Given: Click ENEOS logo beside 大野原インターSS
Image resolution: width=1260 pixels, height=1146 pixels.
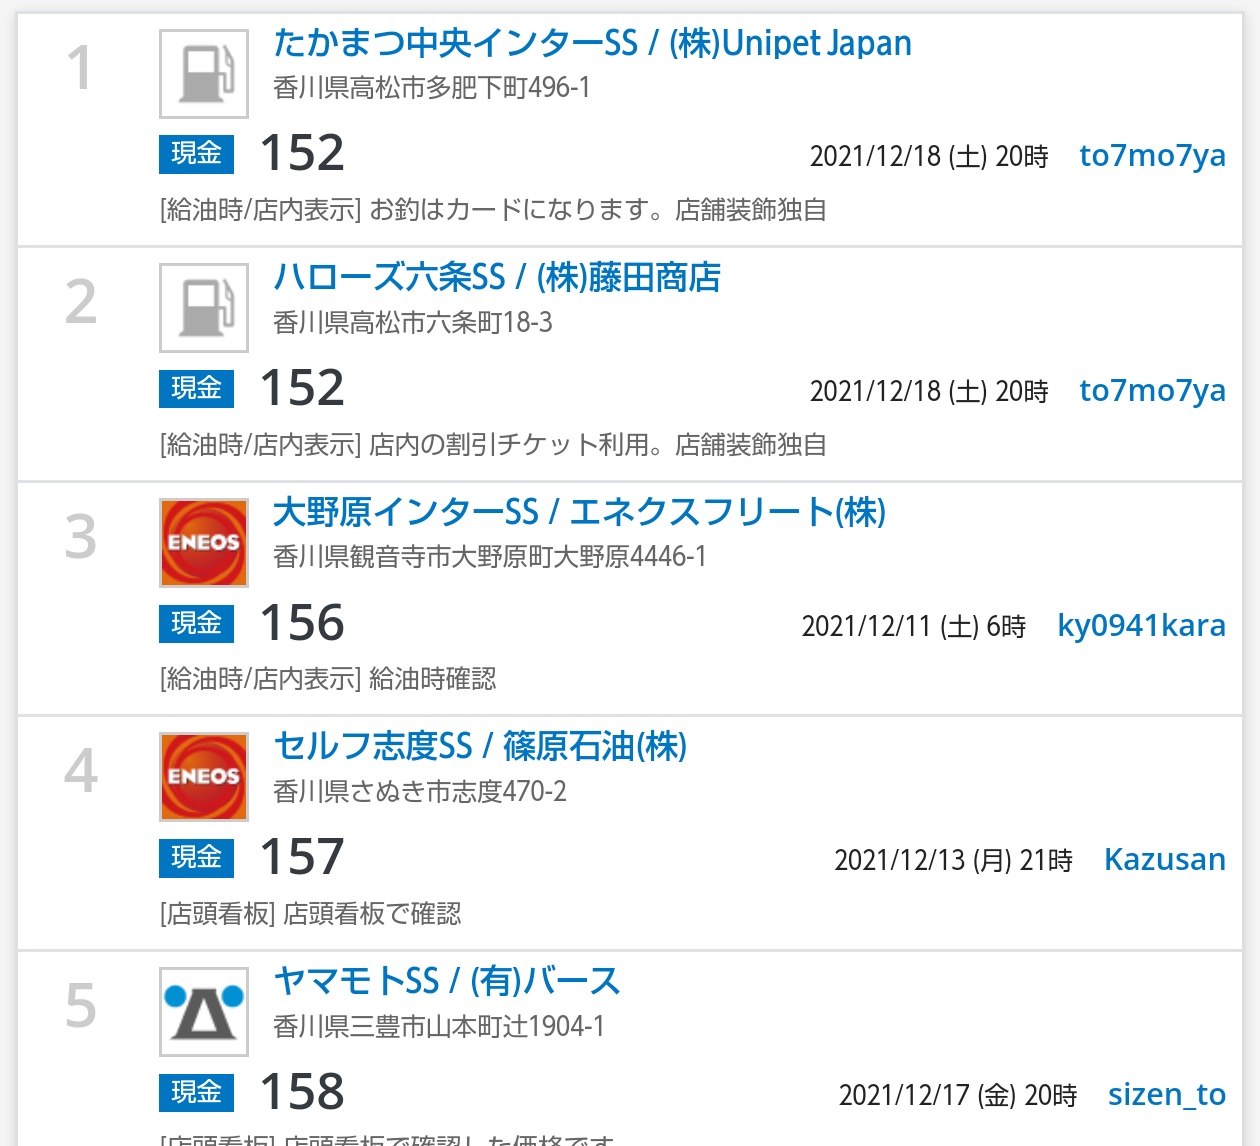Looking at the screenshot, I should click(x=204, y=543).
